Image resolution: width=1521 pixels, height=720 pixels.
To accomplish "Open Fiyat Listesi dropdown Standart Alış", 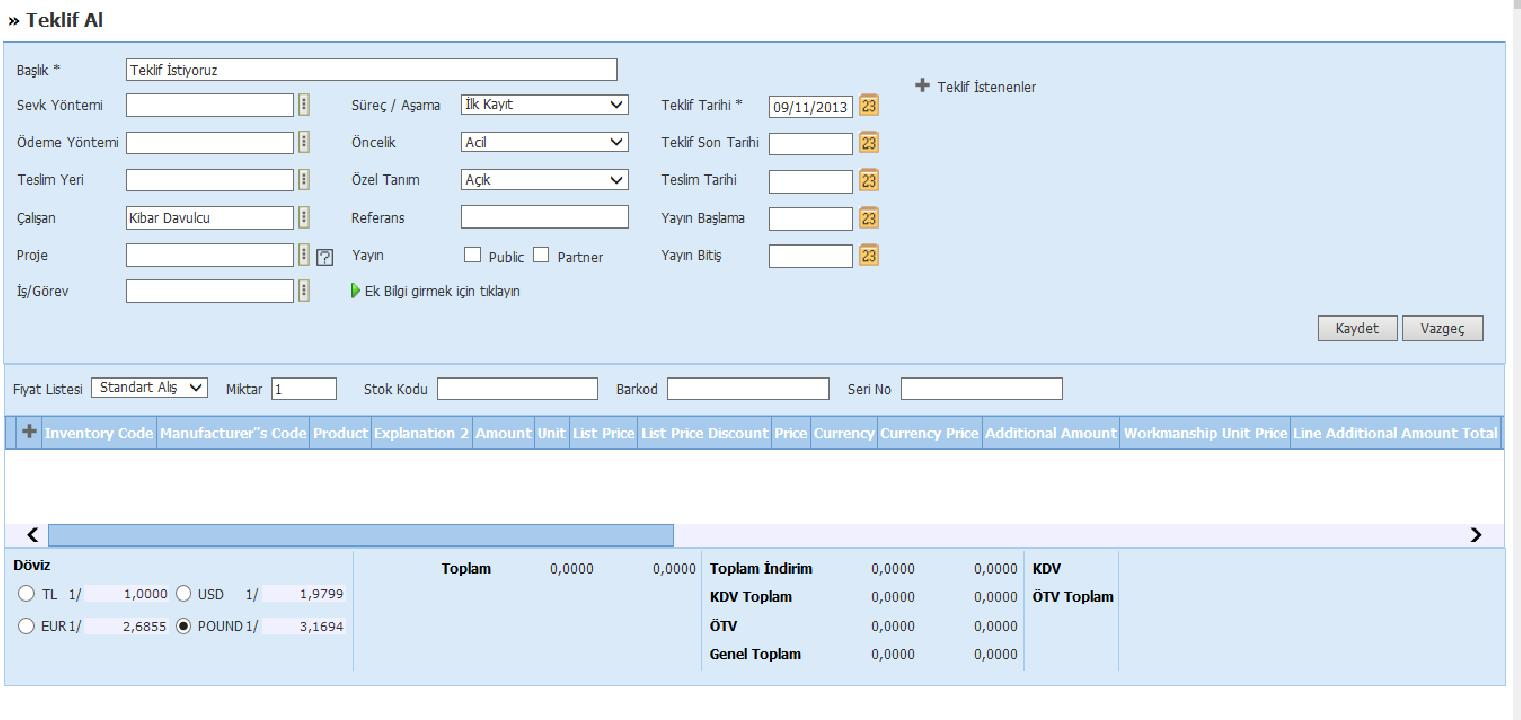I will pyautogui.click(x=150, y=387).
